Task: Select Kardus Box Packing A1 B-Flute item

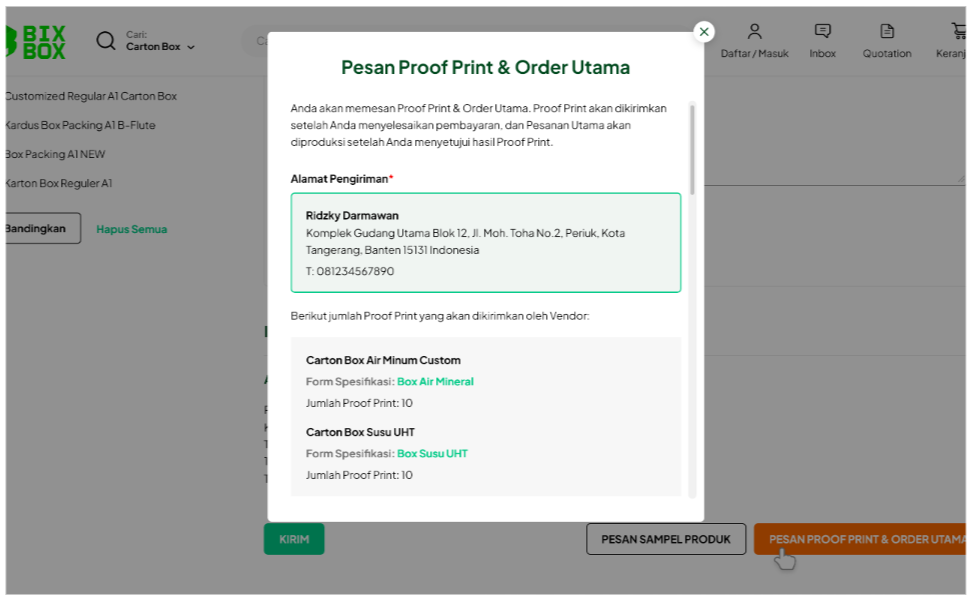Action: [x=80, y=126]
